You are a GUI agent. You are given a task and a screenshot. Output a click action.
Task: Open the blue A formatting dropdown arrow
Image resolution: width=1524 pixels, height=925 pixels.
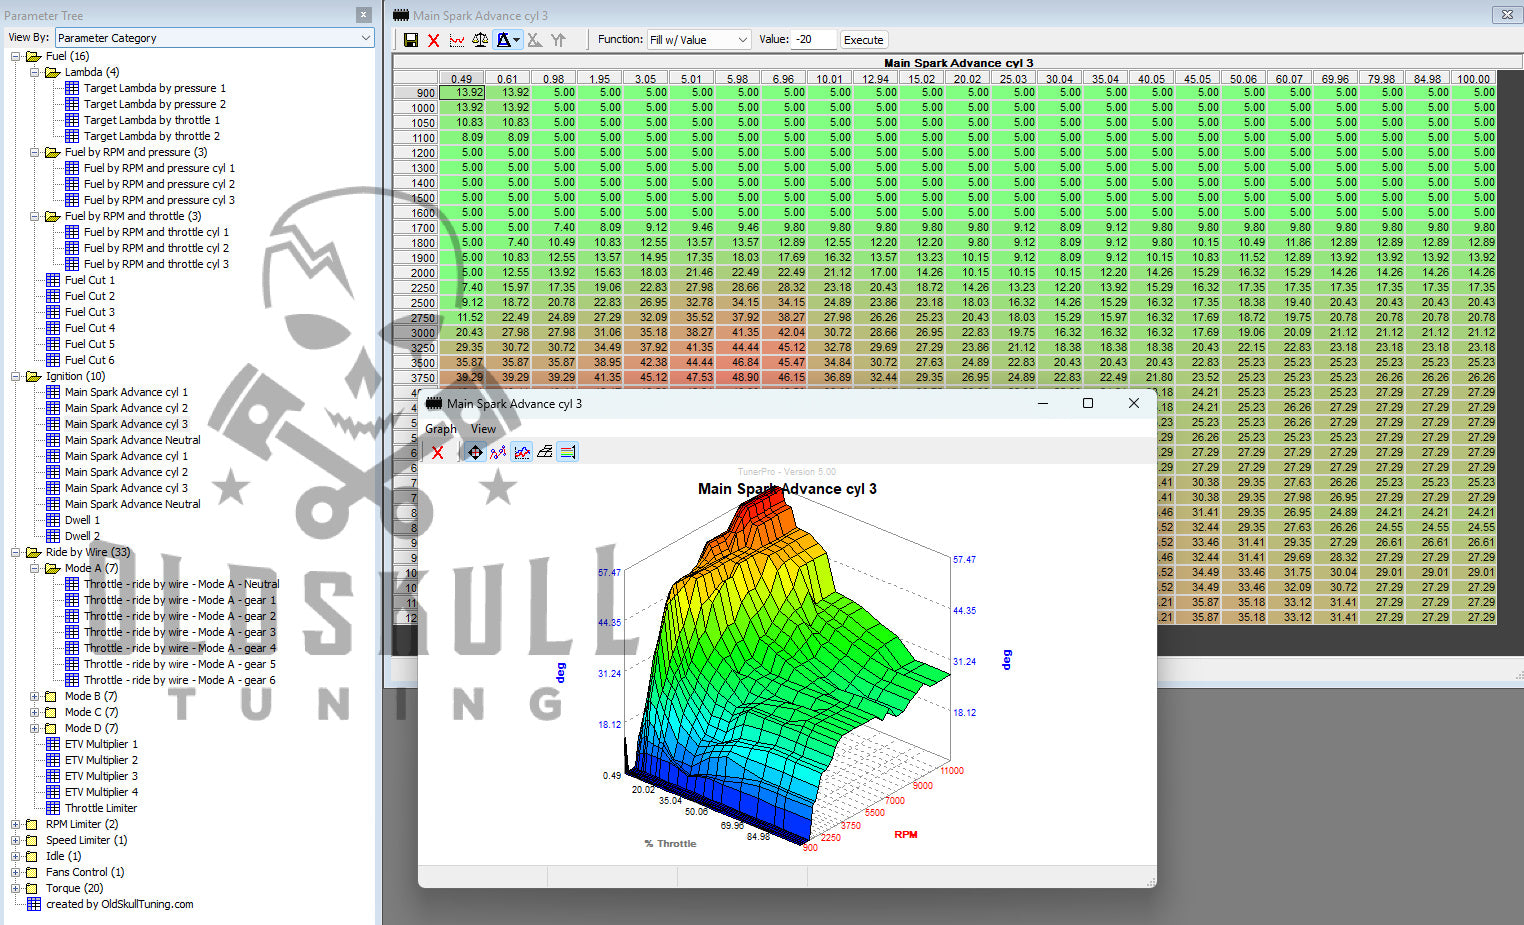(x=517, y=40)
